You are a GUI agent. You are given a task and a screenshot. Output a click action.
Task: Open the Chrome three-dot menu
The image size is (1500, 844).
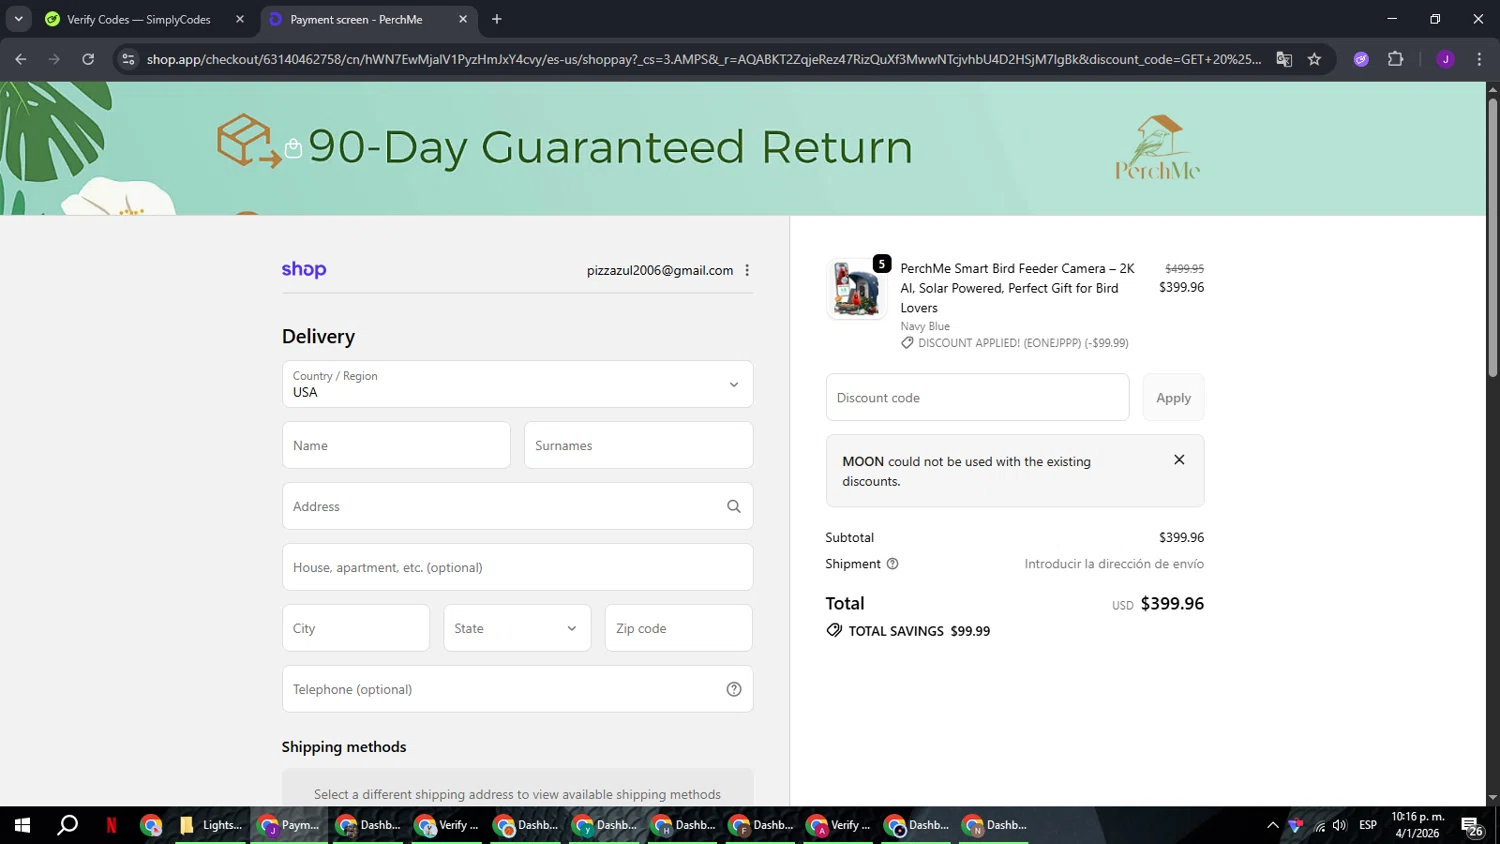click(x=1479, y=59)
